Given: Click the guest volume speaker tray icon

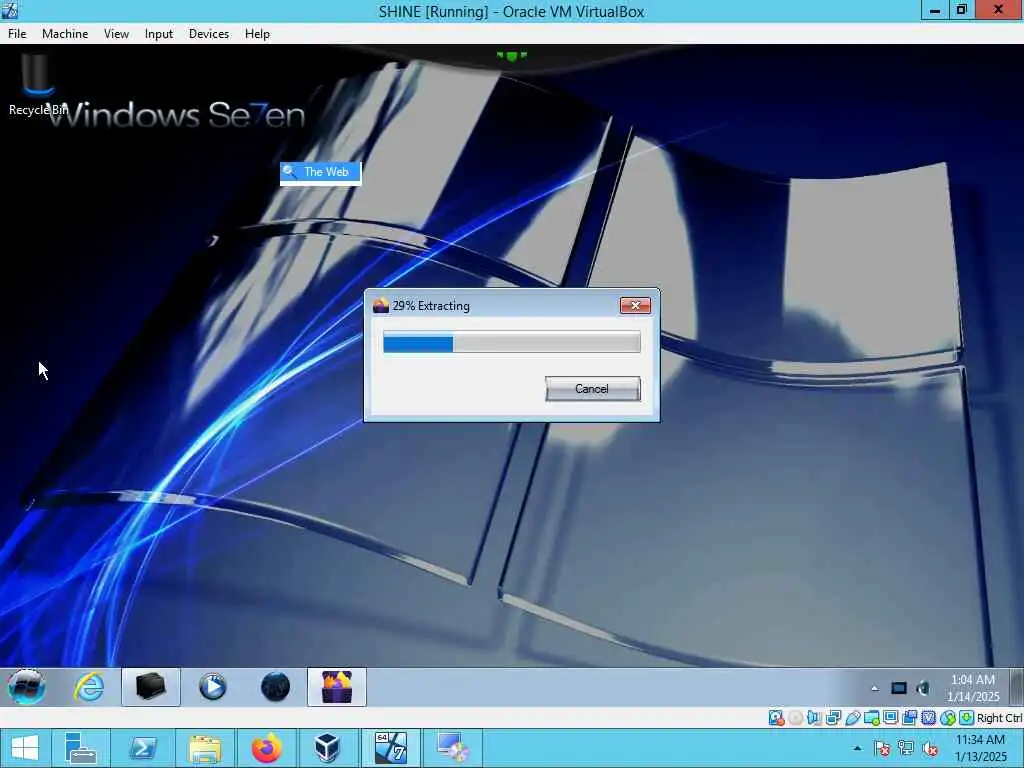Looking at the screenshot, I should click(923, 688).
